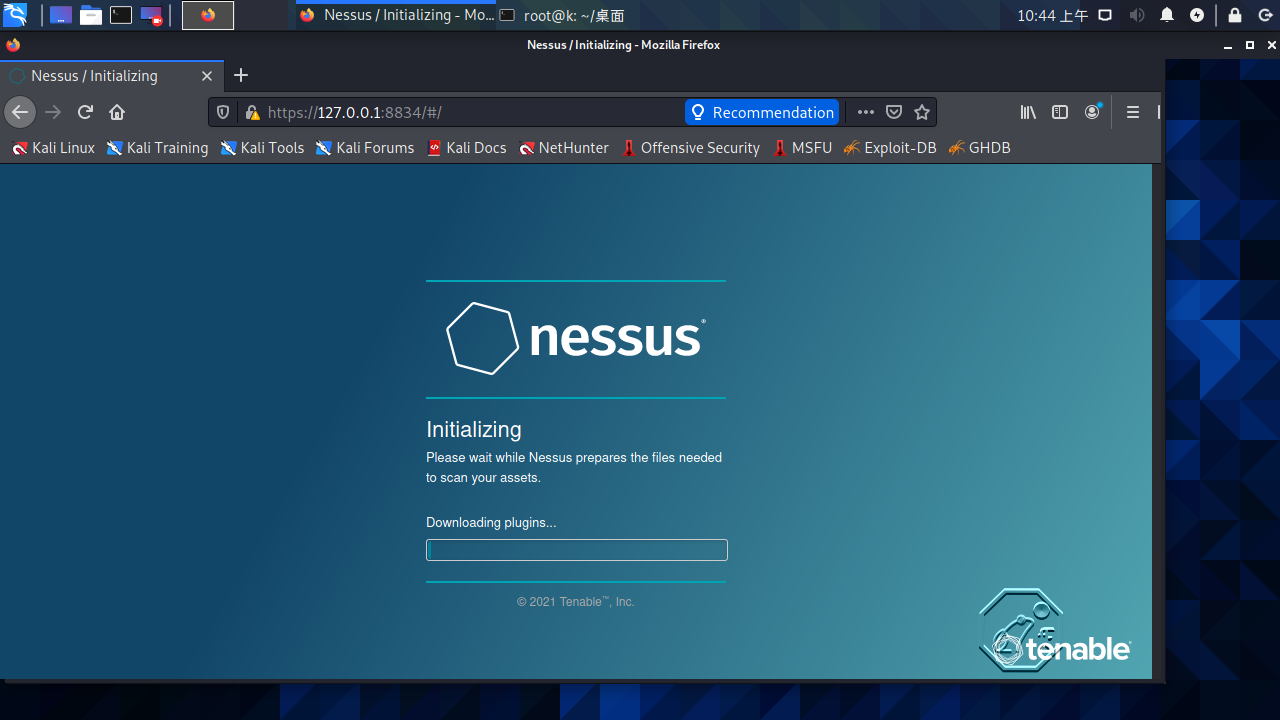The height and width of the screenshot is (720, 1280).
Task: Open the Kali Linux bookmark
Action: [x=54, y=148]
